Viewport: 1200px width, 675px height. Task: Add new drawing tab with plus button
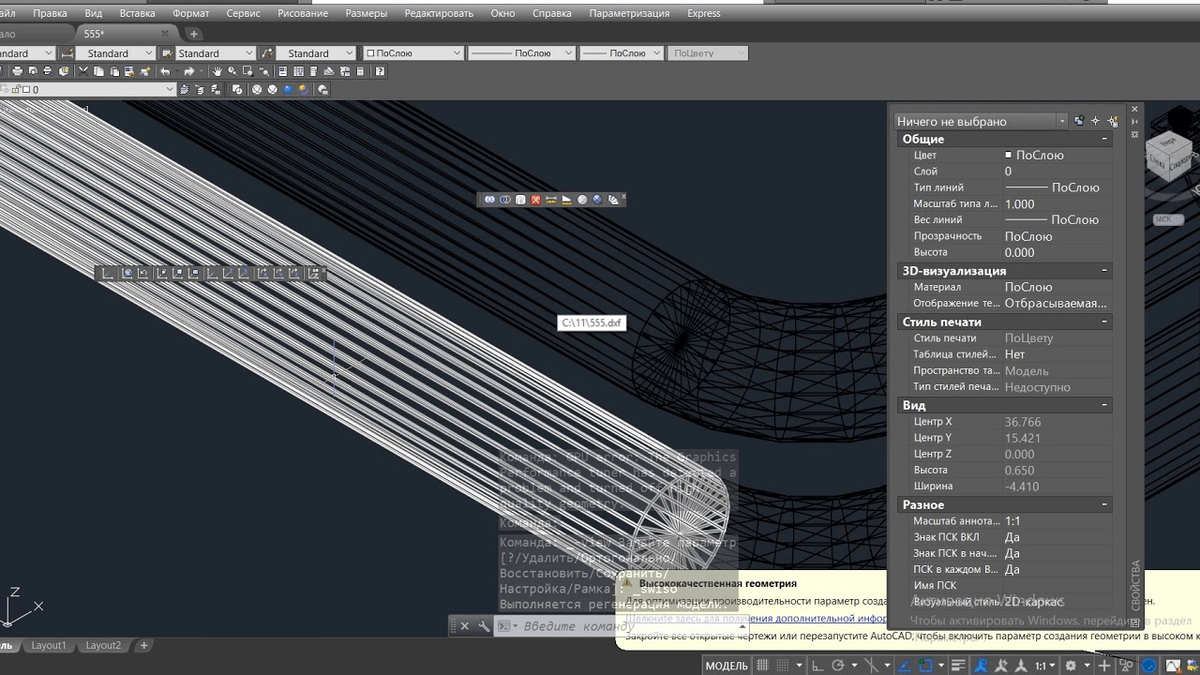pos(195,34)
